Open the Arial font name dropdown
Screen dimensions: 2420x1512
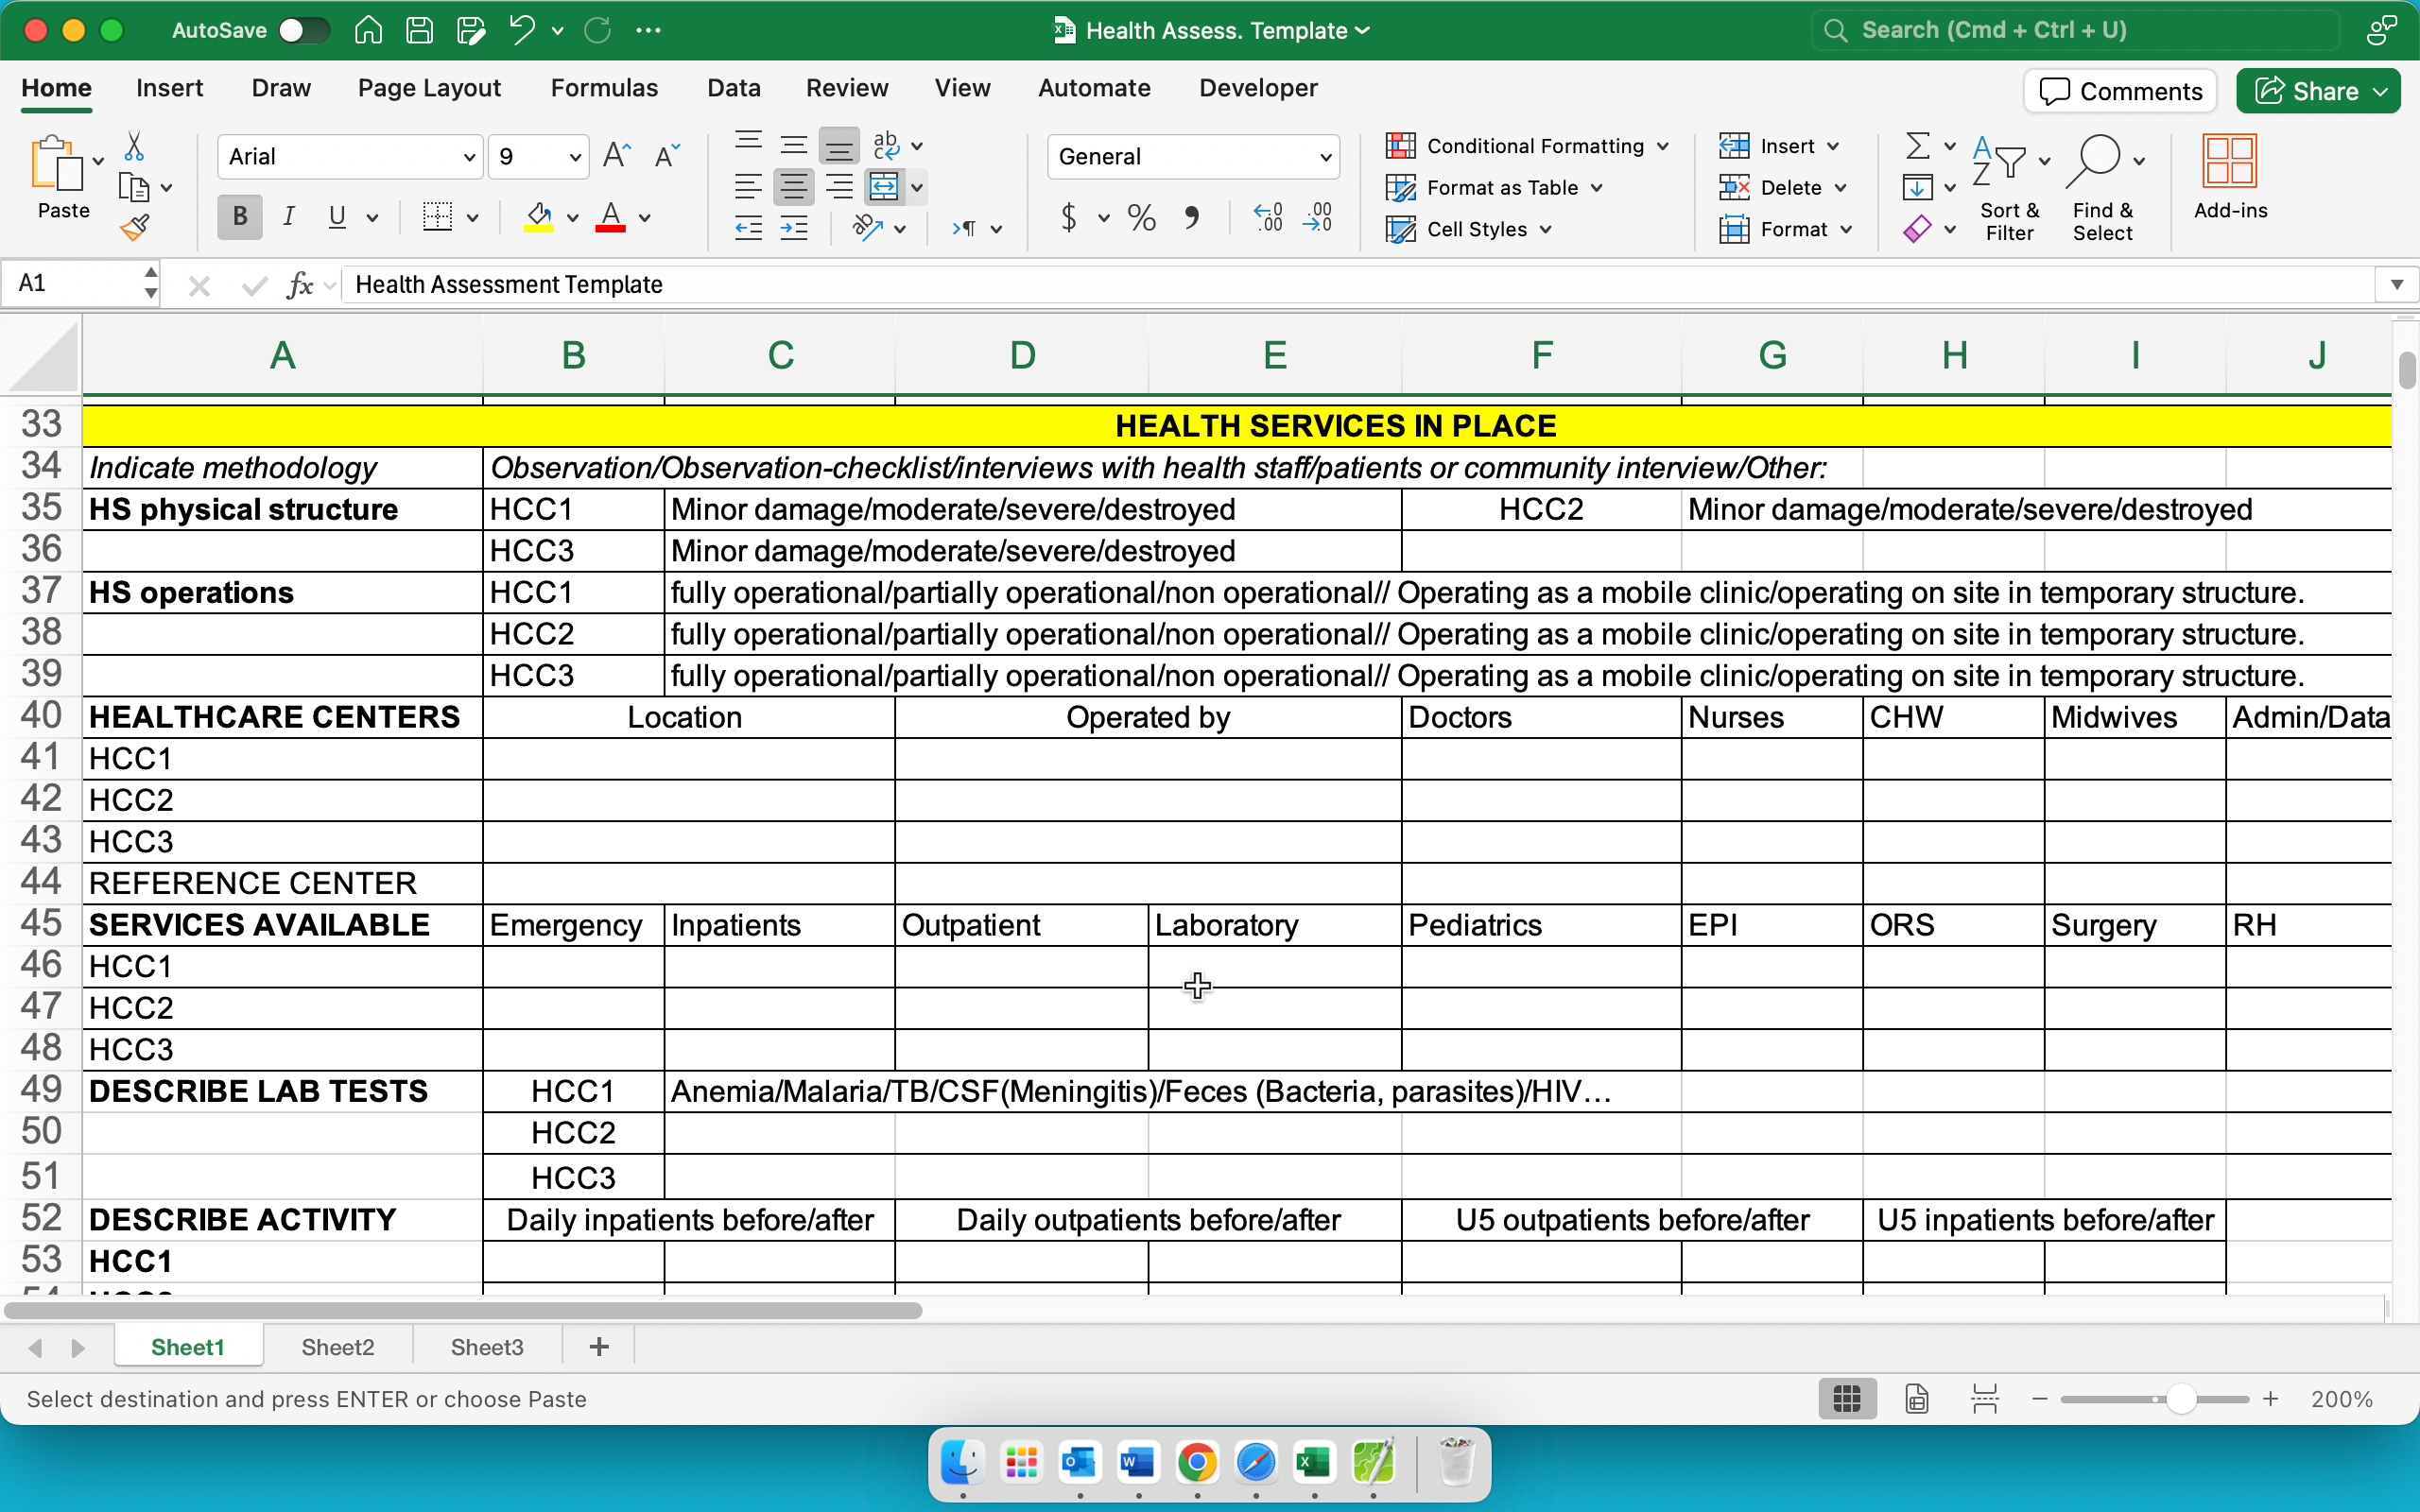(468, 157)
